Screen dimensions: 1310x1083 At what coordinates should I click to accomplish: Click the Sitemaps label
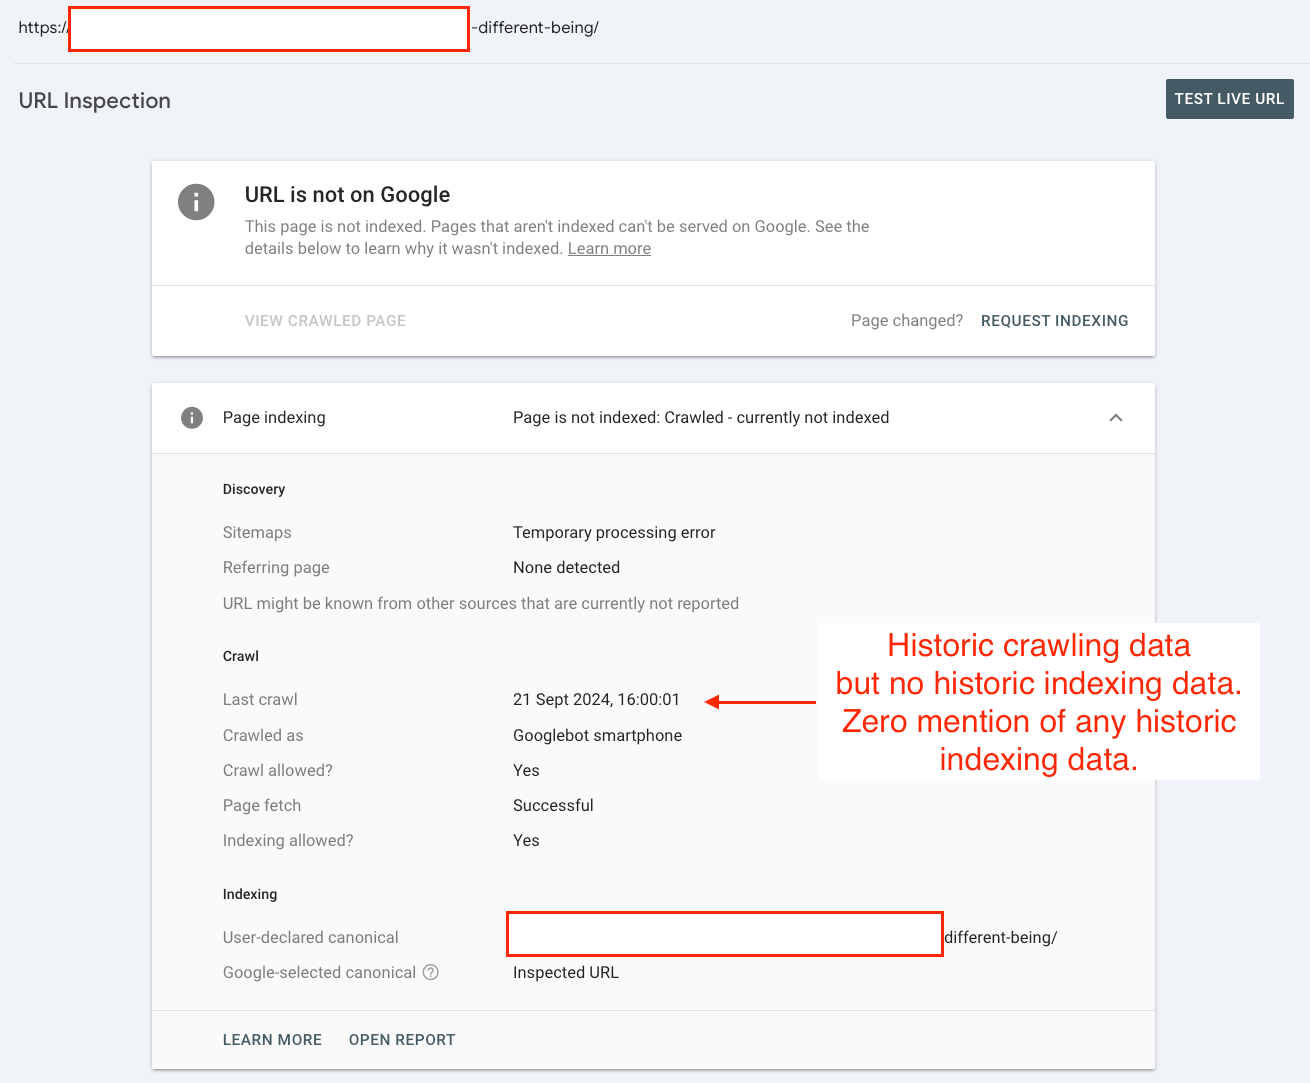[x=257, y=533]
